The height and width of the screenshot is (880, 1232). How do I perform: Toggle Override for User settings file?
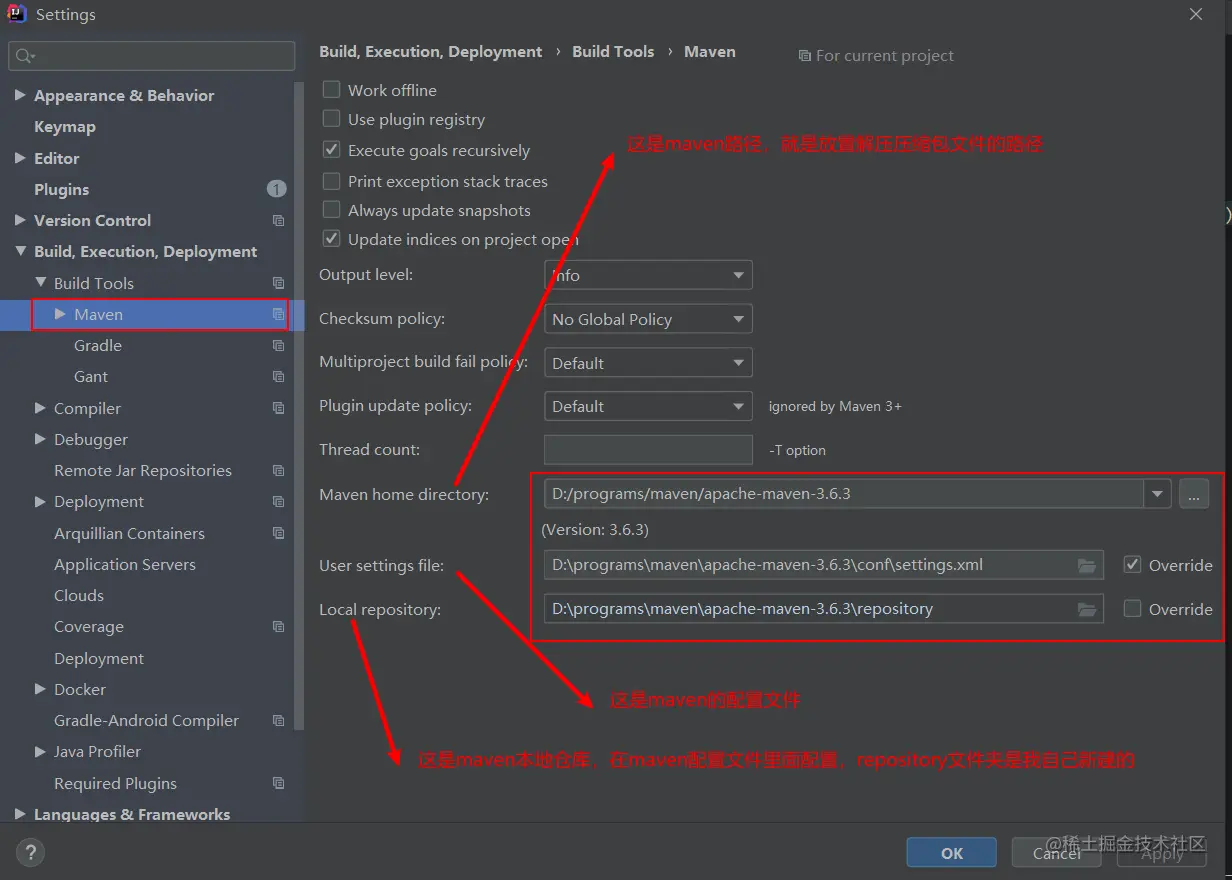[x=1132, y=565]
